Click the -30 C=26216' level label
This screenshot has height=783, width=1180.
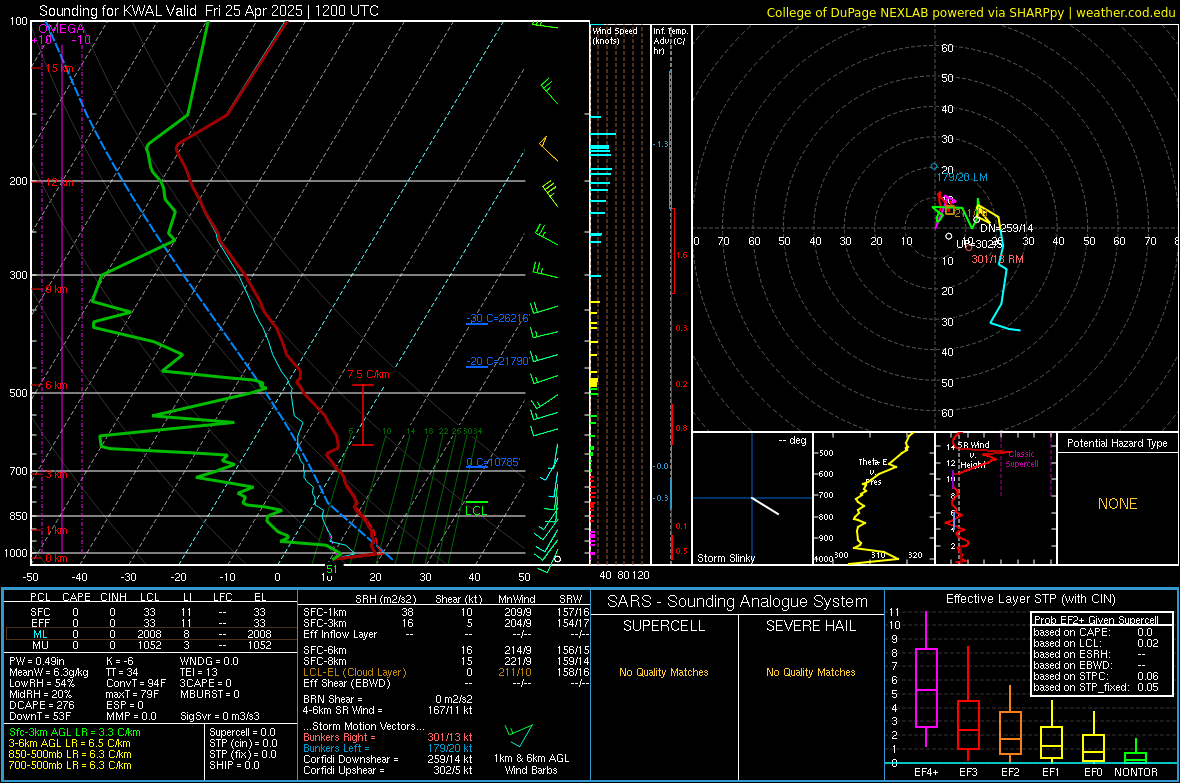coord(497,318)
